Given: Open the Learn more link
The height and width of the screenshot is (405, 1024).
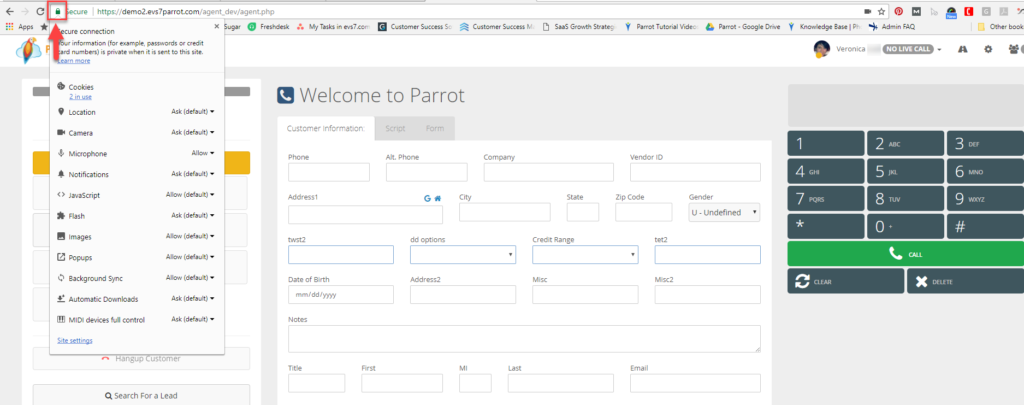Looking at the screenshot, I should [73, 61].
